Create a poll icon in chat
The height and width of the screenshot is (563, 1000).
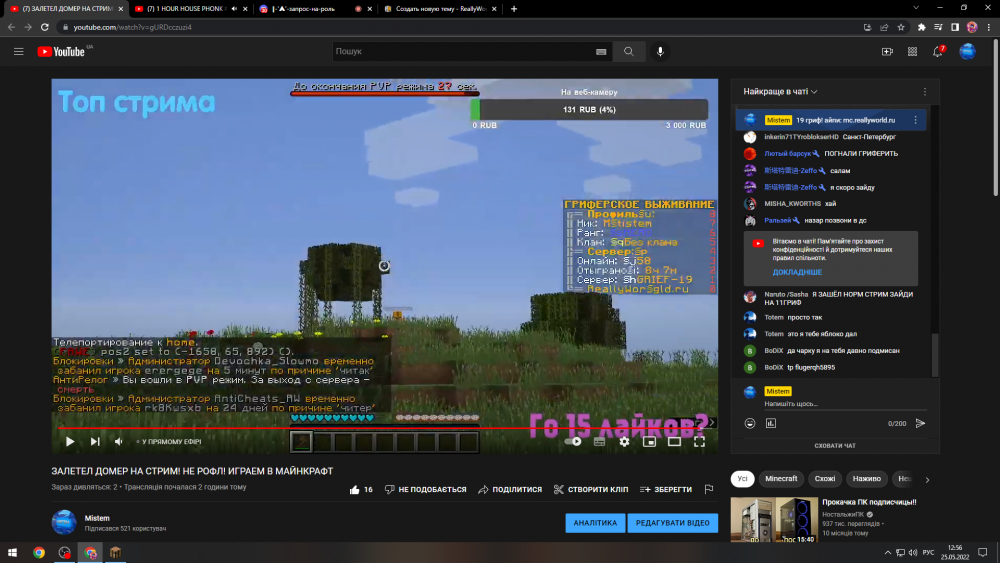pos(771,423)
